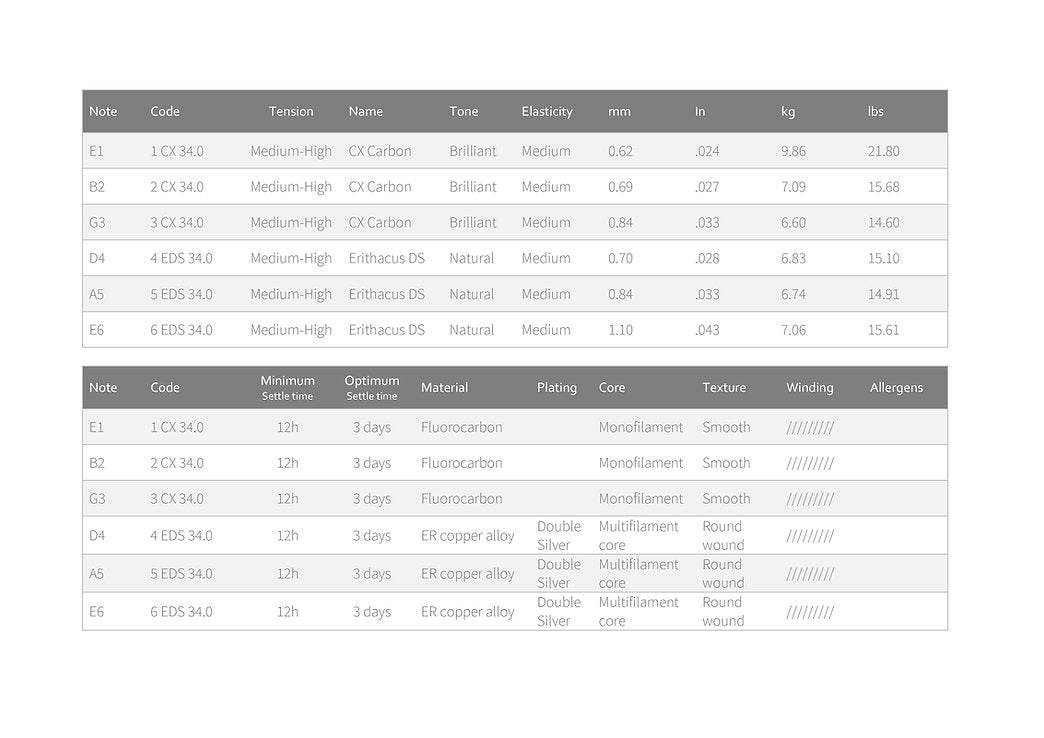Select the E1 note cell in top table
Viewport: 1044px width, 738px height.
coord(97,152)
